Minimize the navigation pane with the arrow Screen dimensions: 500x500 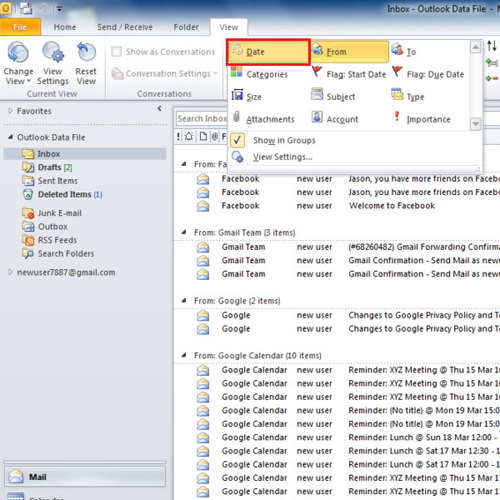pos(160,108)
